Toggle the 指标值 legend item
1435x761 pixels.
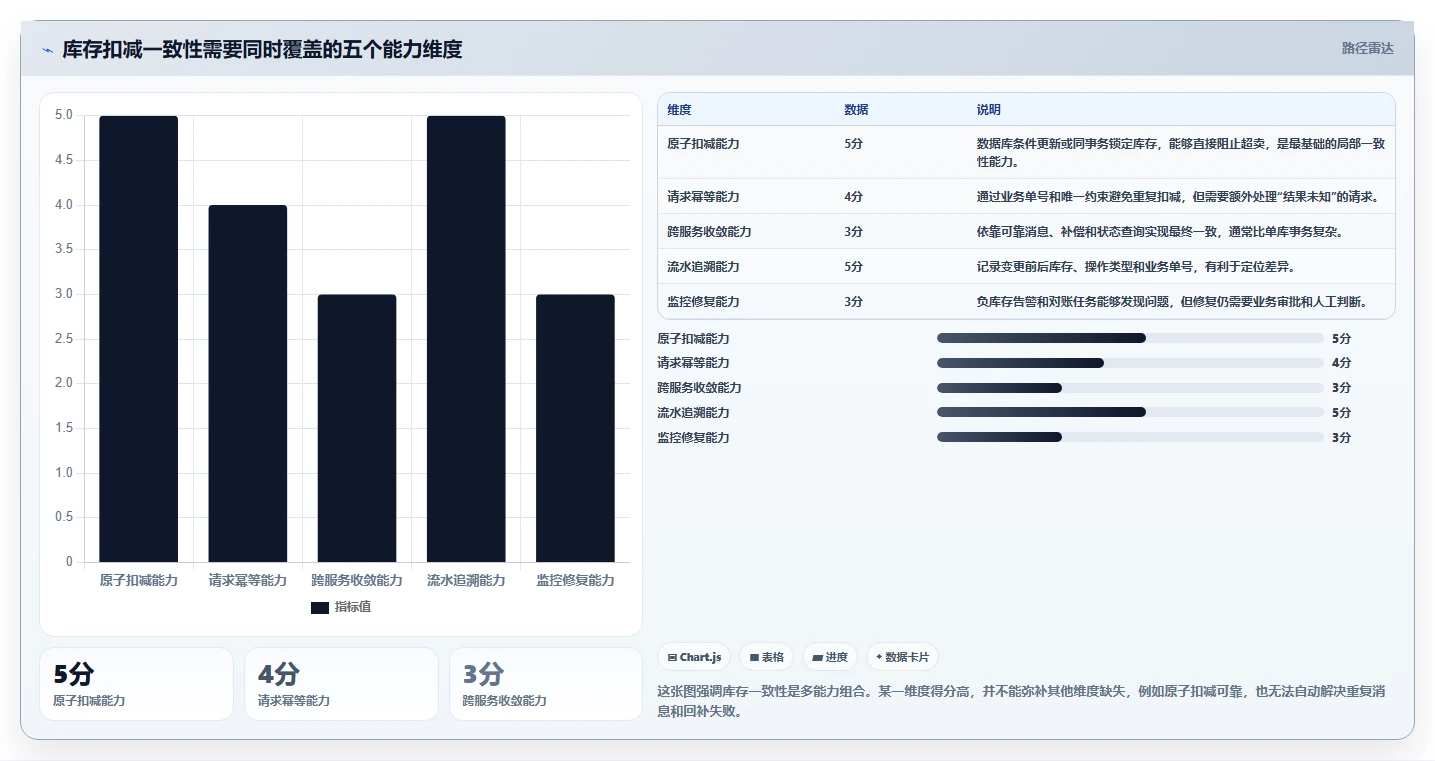coord(341,607)
